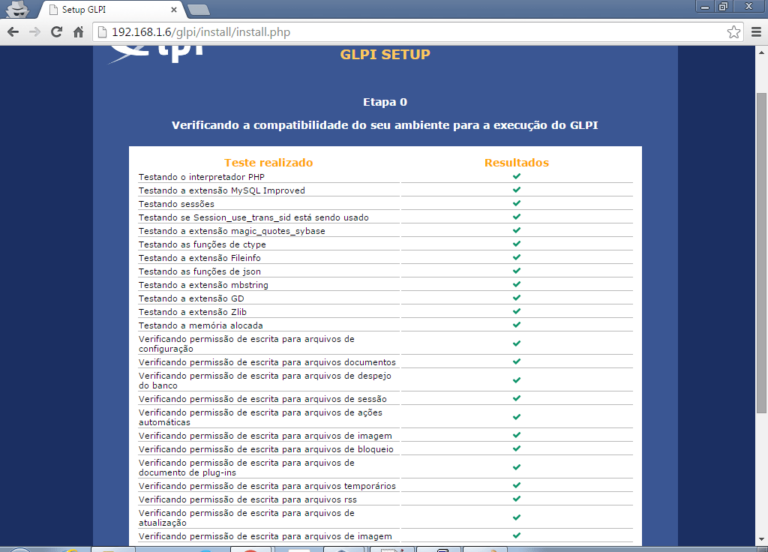
Task: Click 'Testando o interpretador PHP' row text
Action: [x=201, y=177]
